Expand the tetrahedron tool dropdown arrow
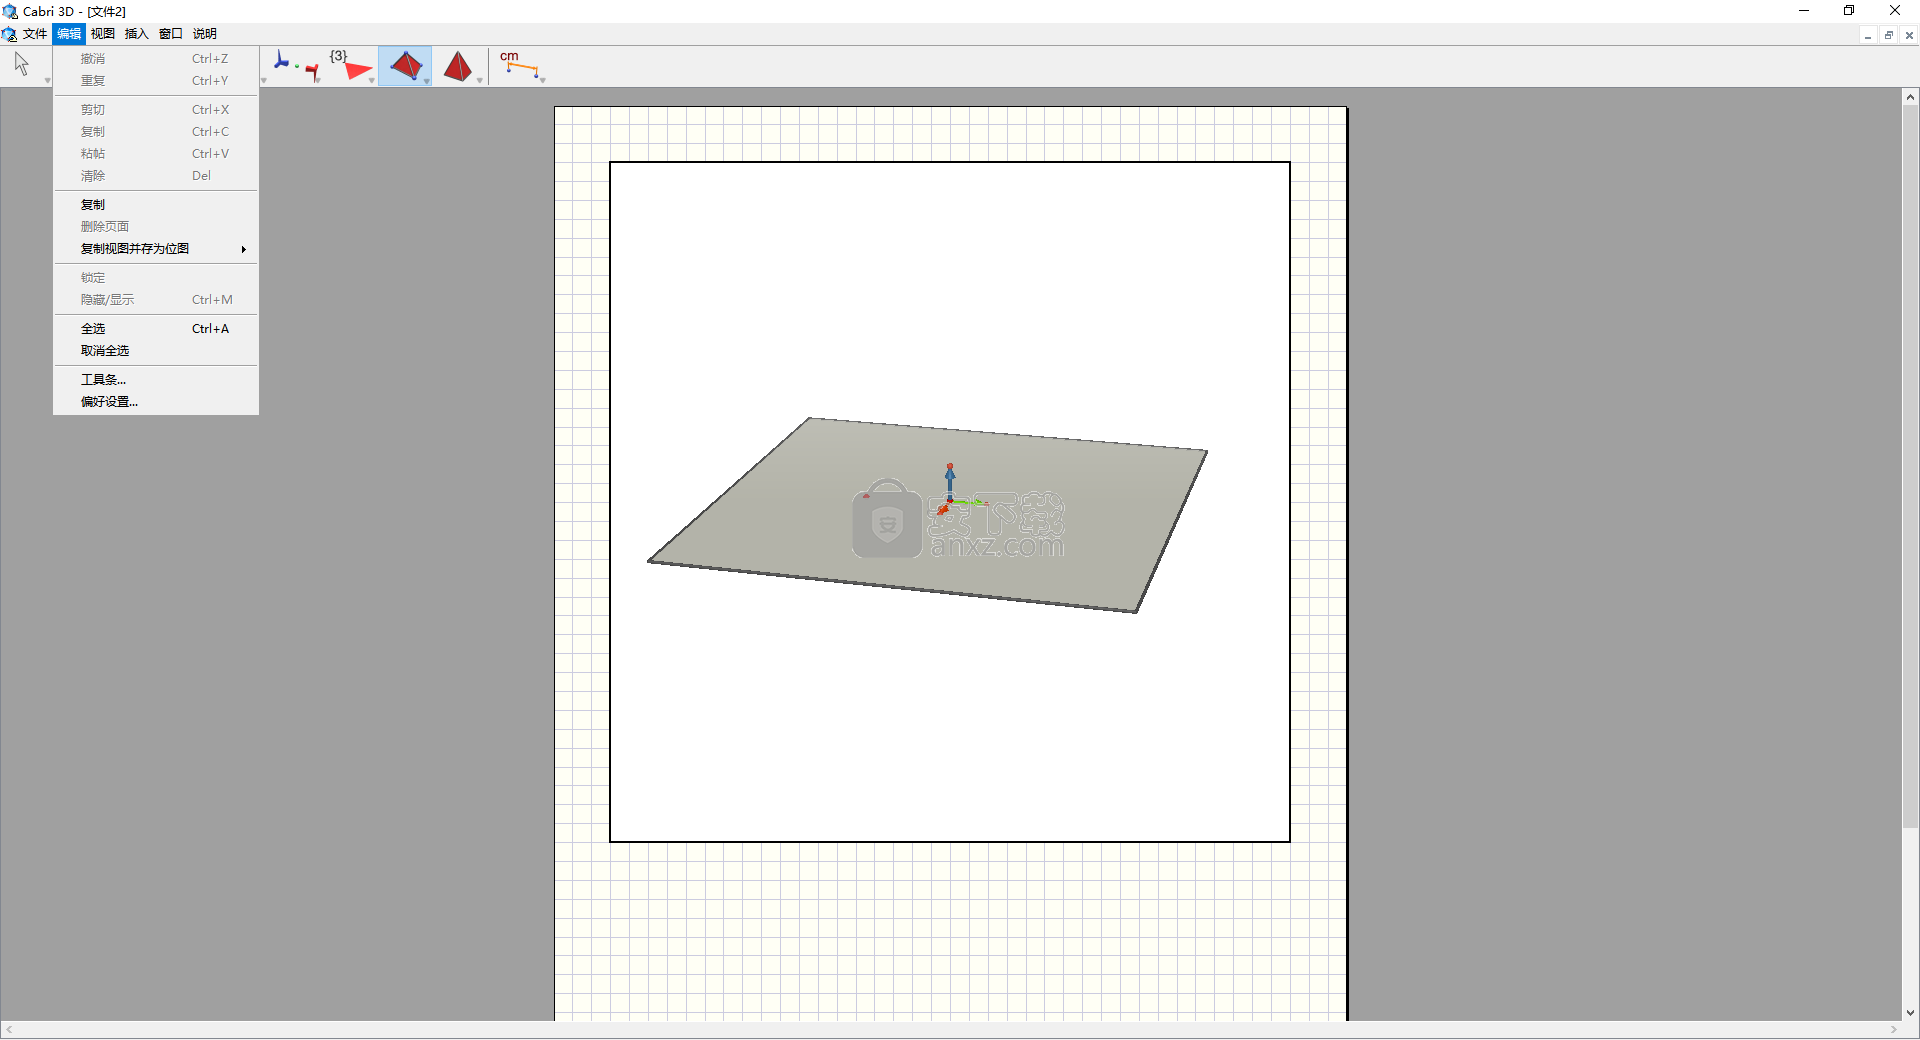1920x1040 pixels. click(x=427, y=80)
